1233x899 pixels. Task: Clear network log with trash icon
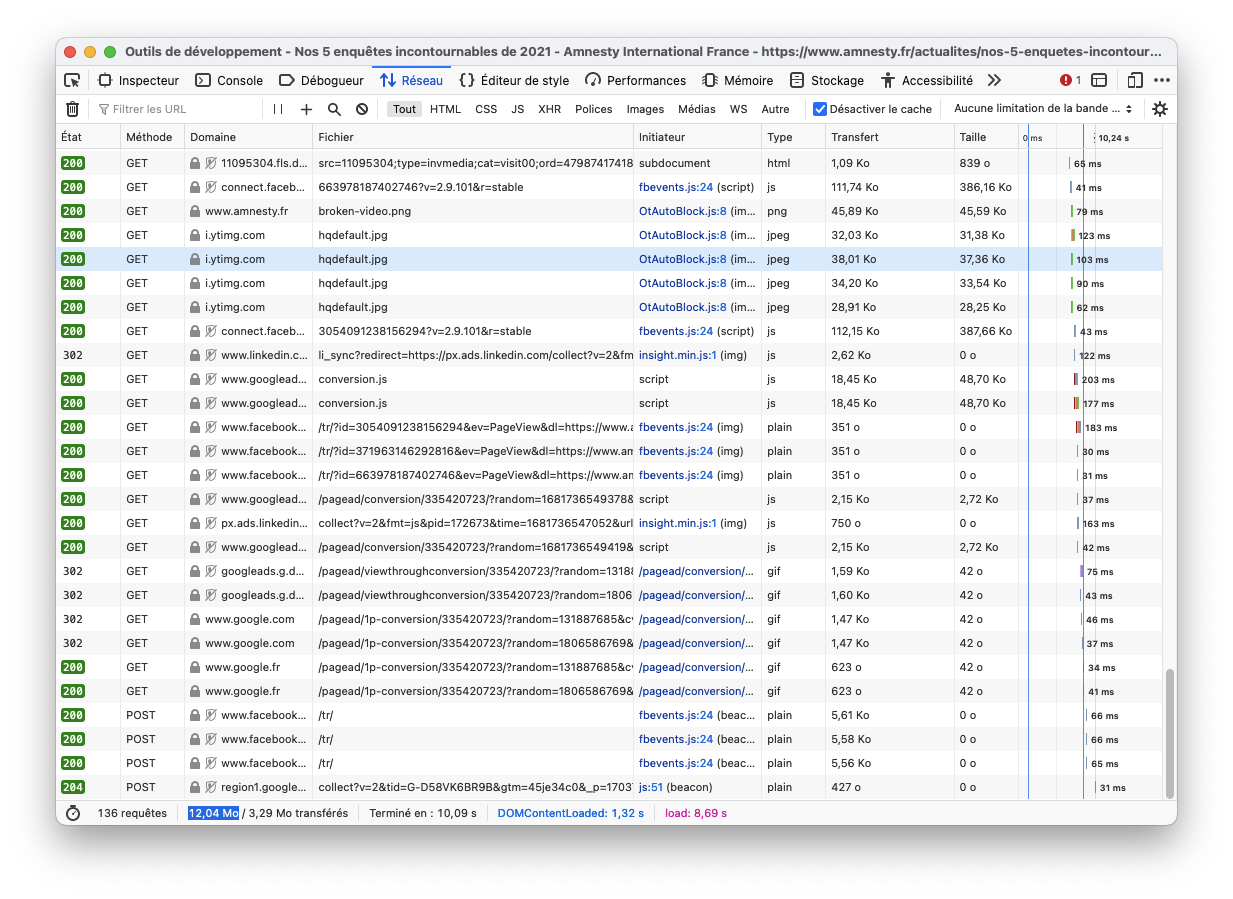point(72,109)
